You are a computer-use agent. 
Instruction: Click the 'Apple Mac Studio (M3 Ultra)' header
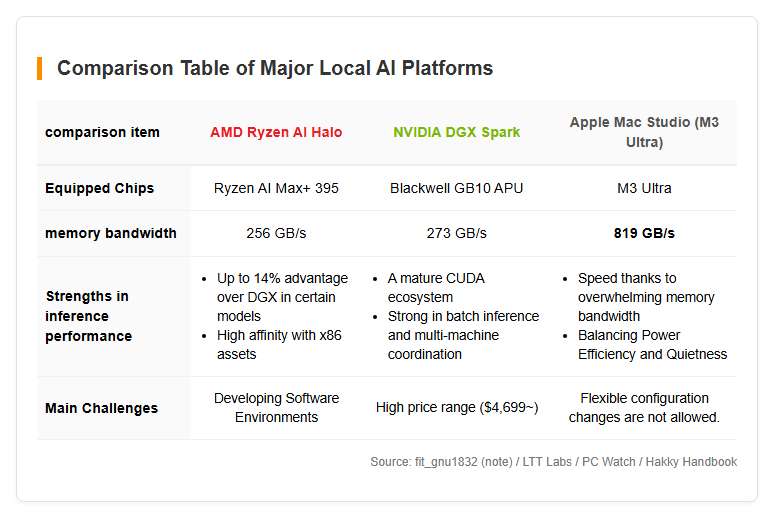(644, 132)
